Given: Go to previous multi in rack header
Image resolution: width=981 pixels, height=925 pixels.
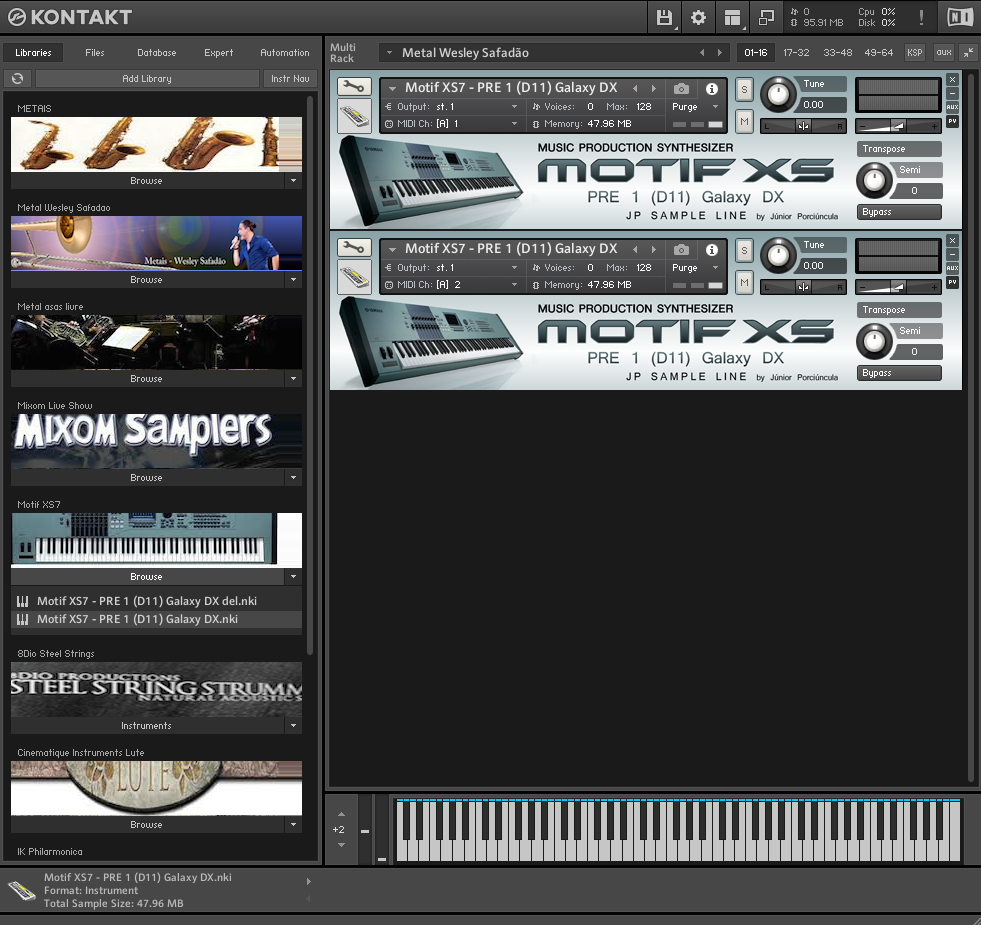Looking at the screenshot, I should (702, 53).
